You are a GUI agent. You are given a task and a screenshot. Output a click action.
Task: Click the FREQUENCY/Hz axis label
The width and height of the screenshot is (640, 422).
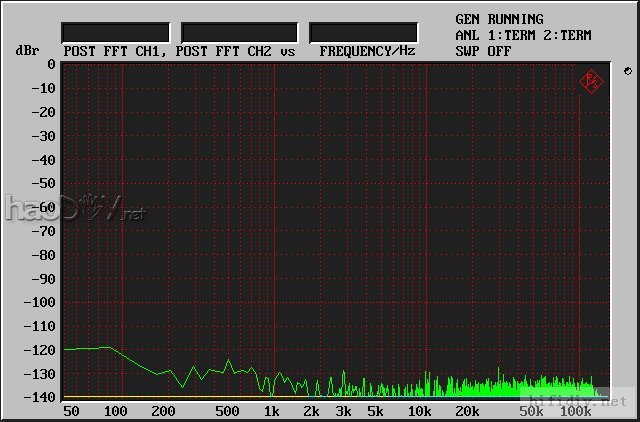tap(367, 51)
